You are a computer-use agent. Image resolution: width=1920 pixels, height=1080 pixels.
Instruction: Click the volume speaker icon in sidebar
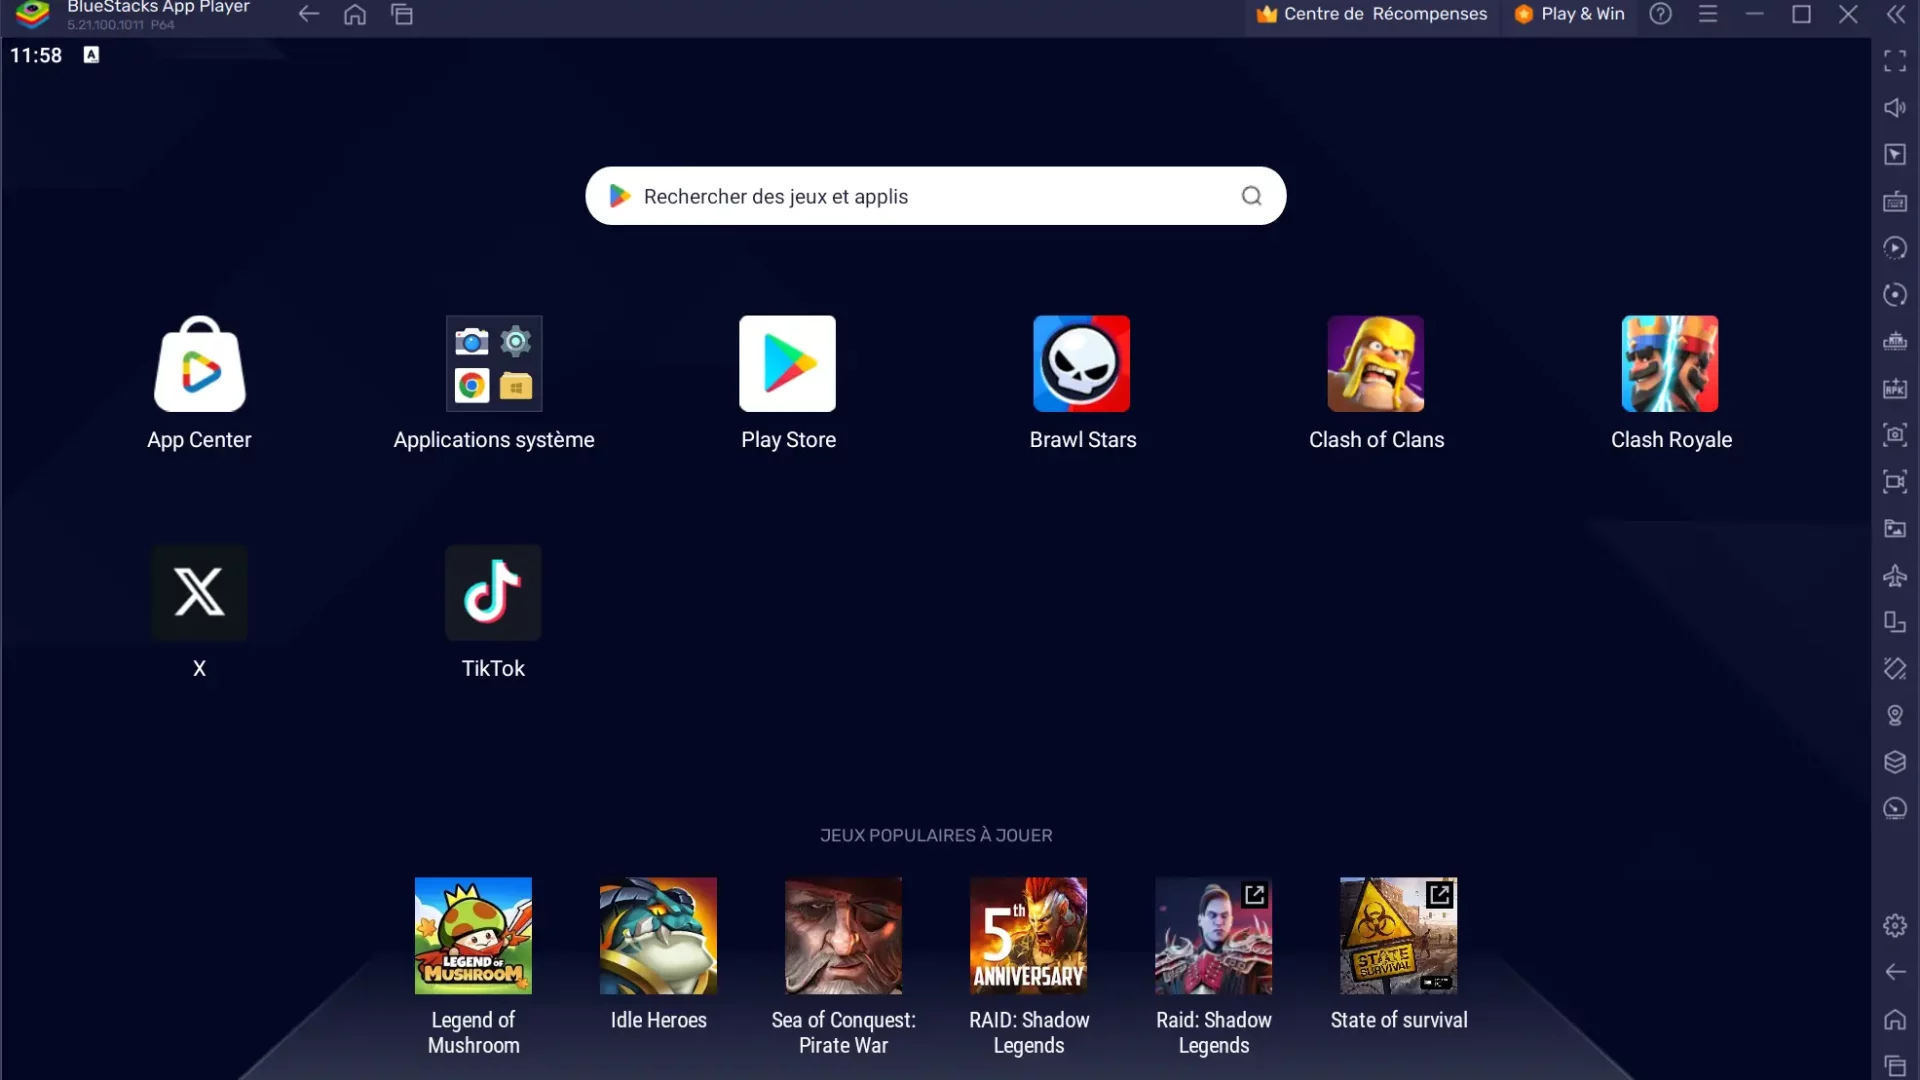[x=1895, y=108]
